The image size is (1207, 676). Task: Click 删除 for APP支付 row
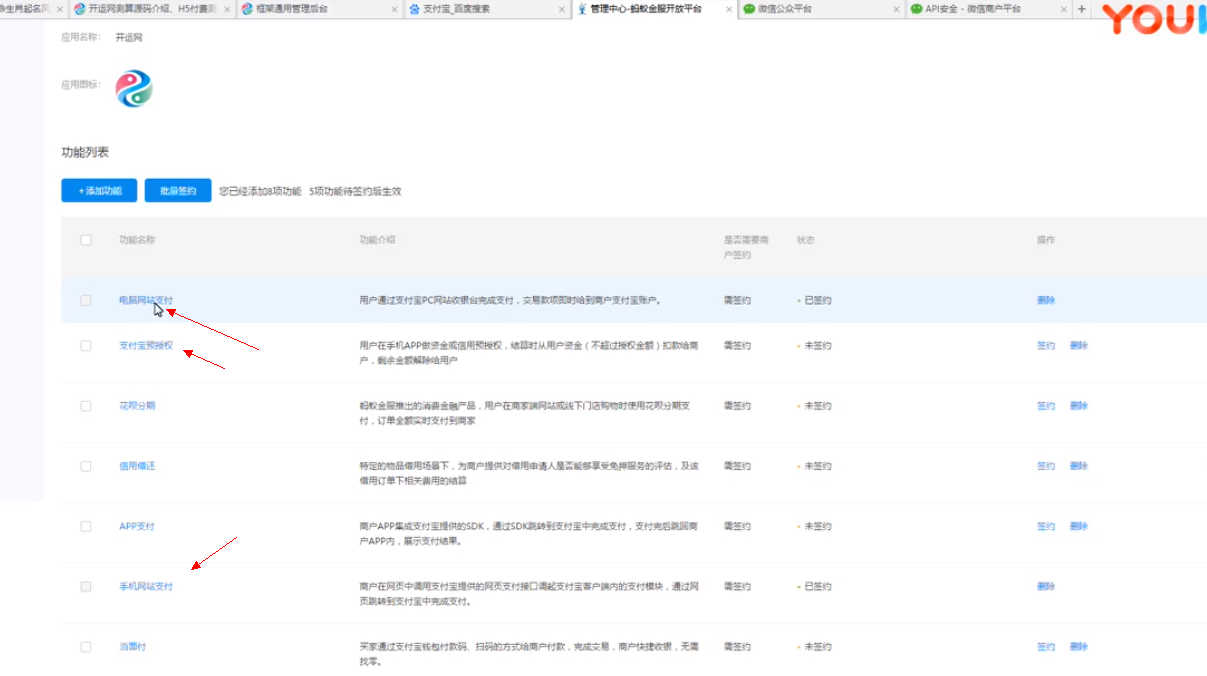coord(1079,526)
